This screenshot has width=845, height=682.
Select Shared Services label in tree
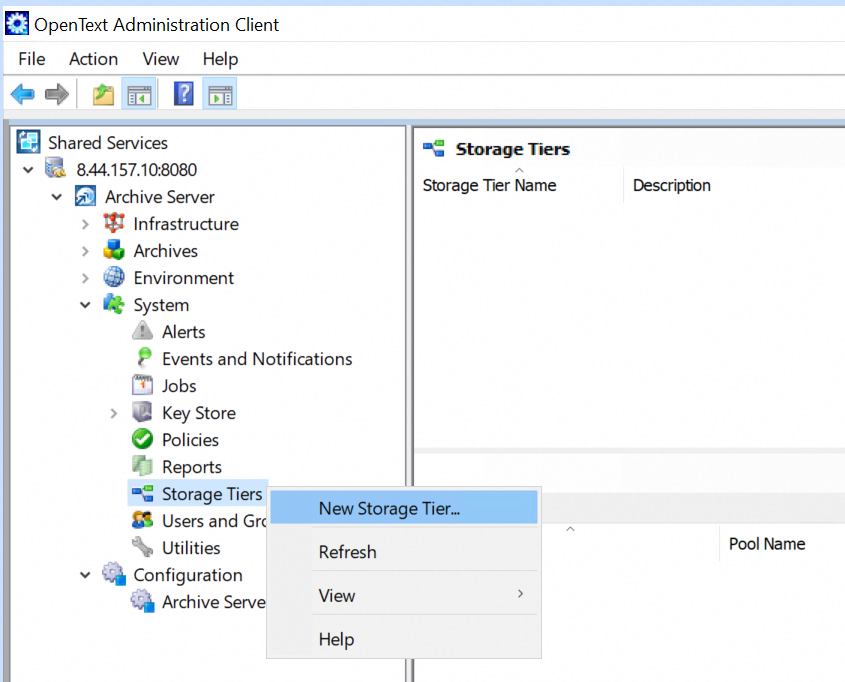tap(108, 143)
